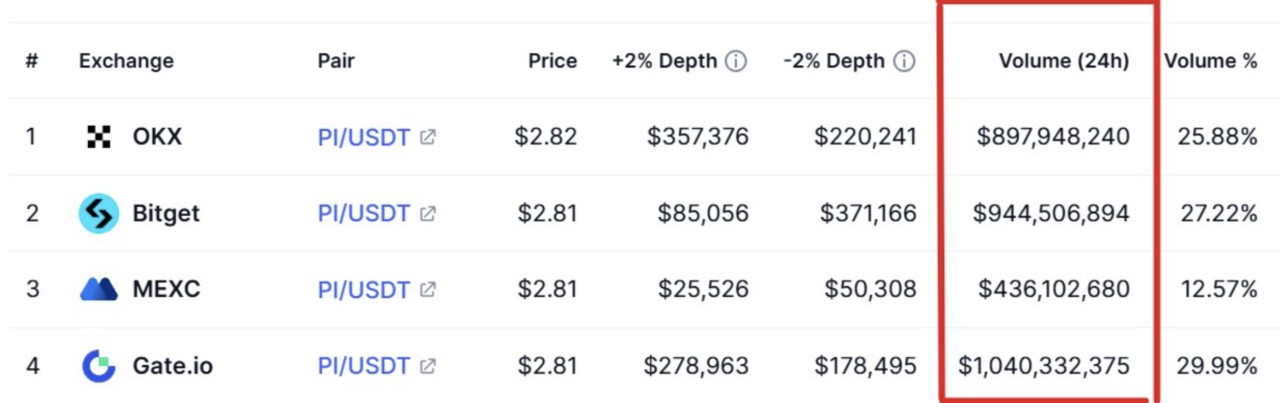Sort by Volume (24h) column header
The height and width of the screenshot is (403, 1280).
click(x=1063, y=61)
